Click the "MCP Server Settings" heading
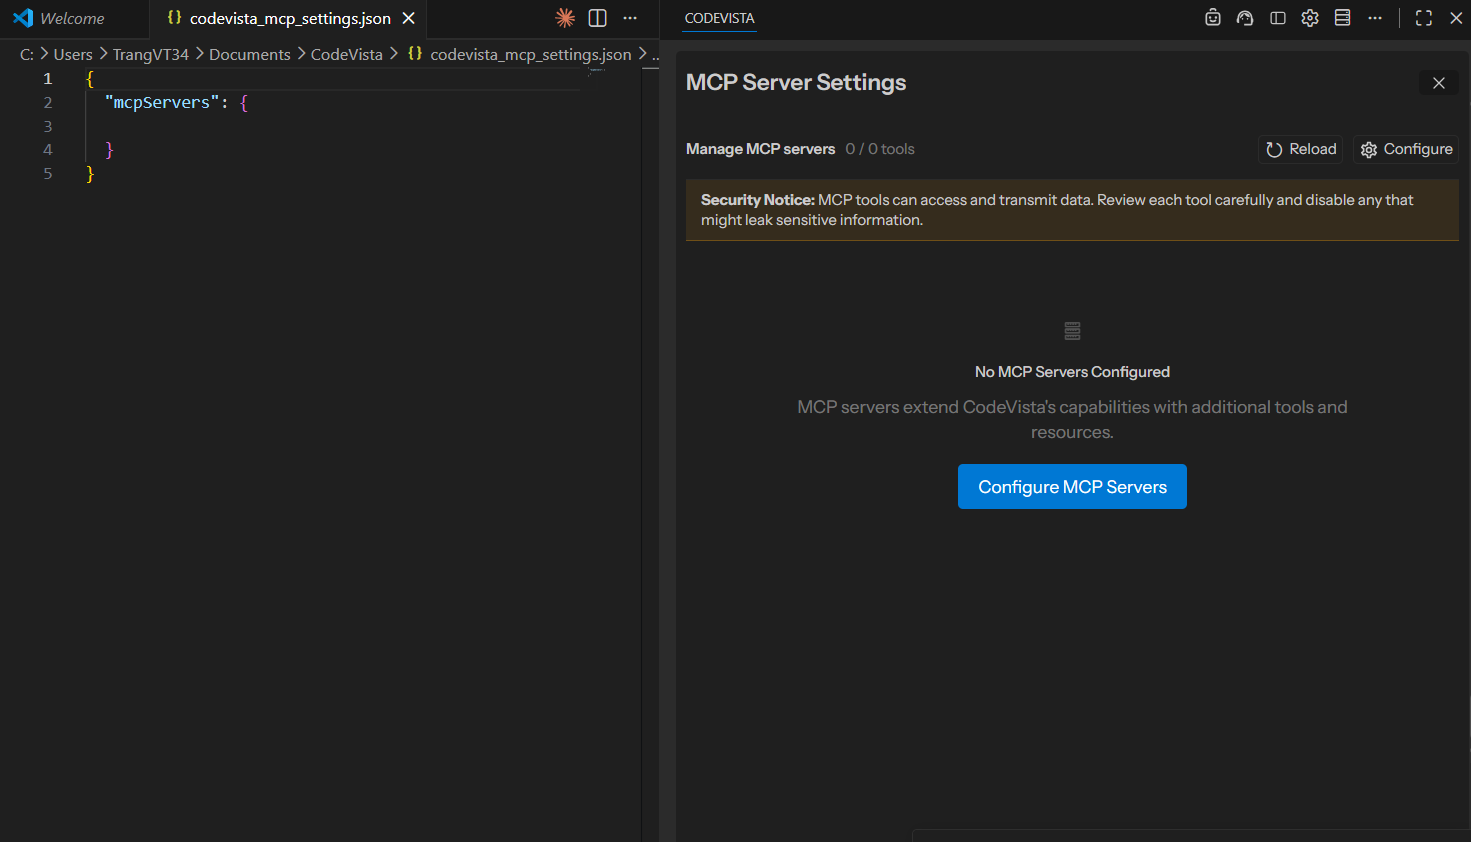 796,83
